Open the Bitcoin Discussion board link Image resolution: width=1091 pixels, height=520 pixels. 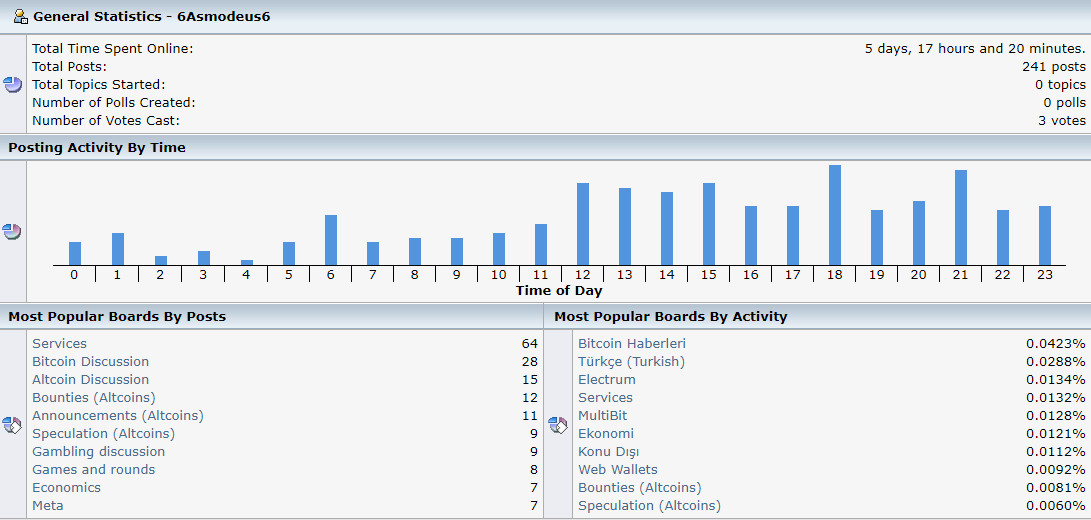coord(90,361)
